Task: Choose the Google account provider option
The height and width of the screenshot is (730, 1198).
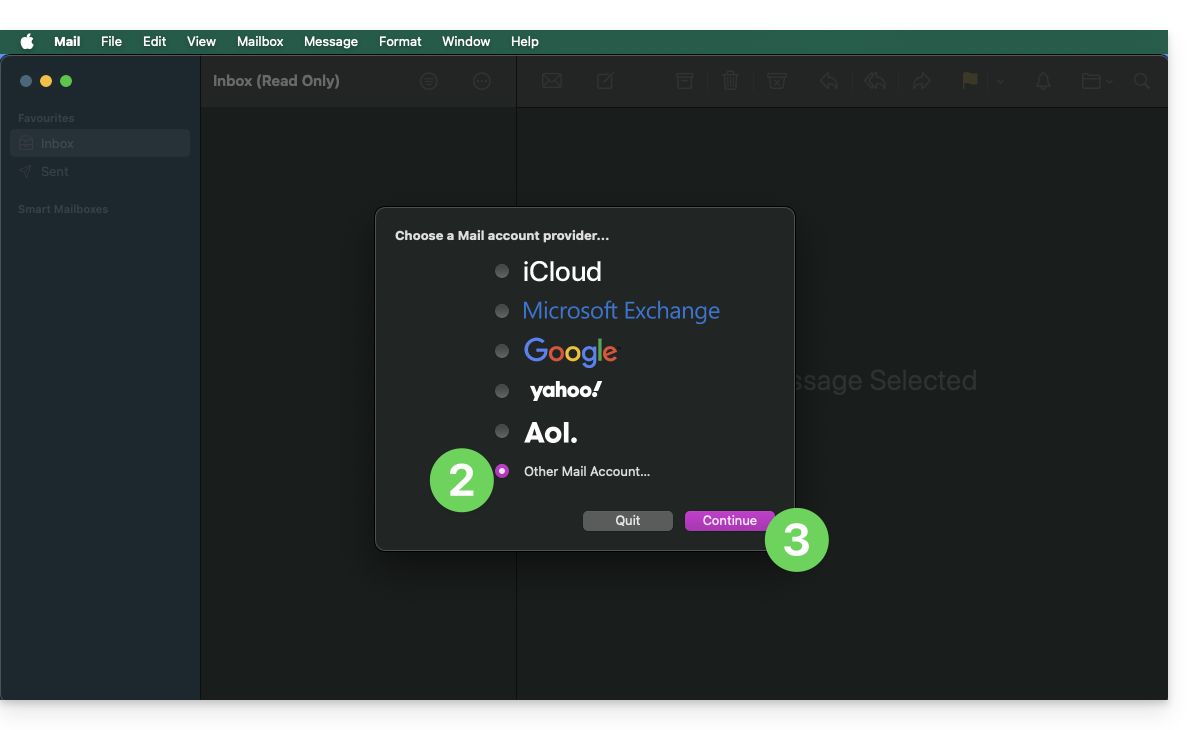Action: coord(502,351)
